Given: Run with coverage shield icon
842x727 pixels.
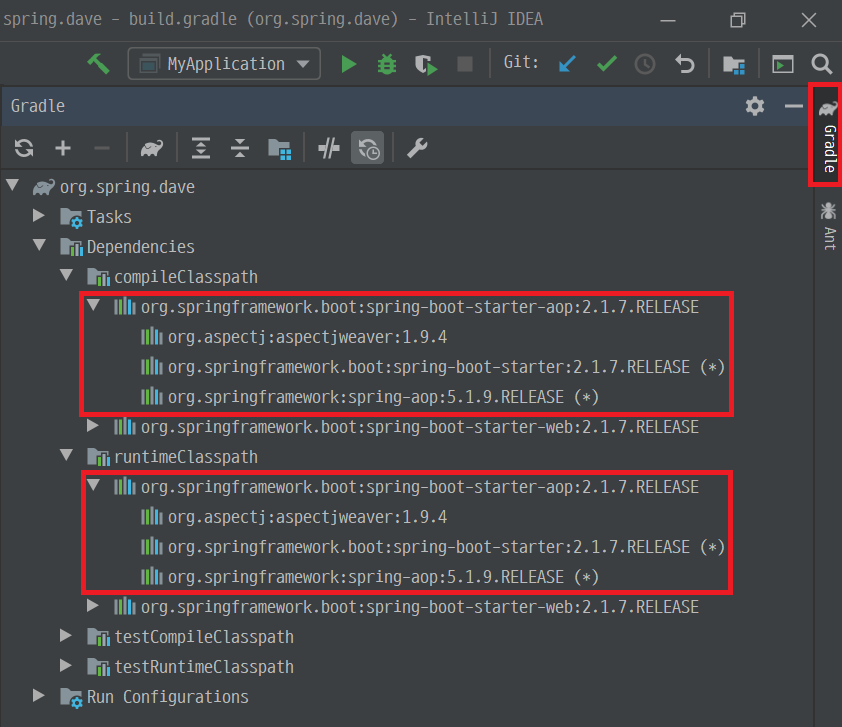Looking at the screenshot, I should point(426,64).
